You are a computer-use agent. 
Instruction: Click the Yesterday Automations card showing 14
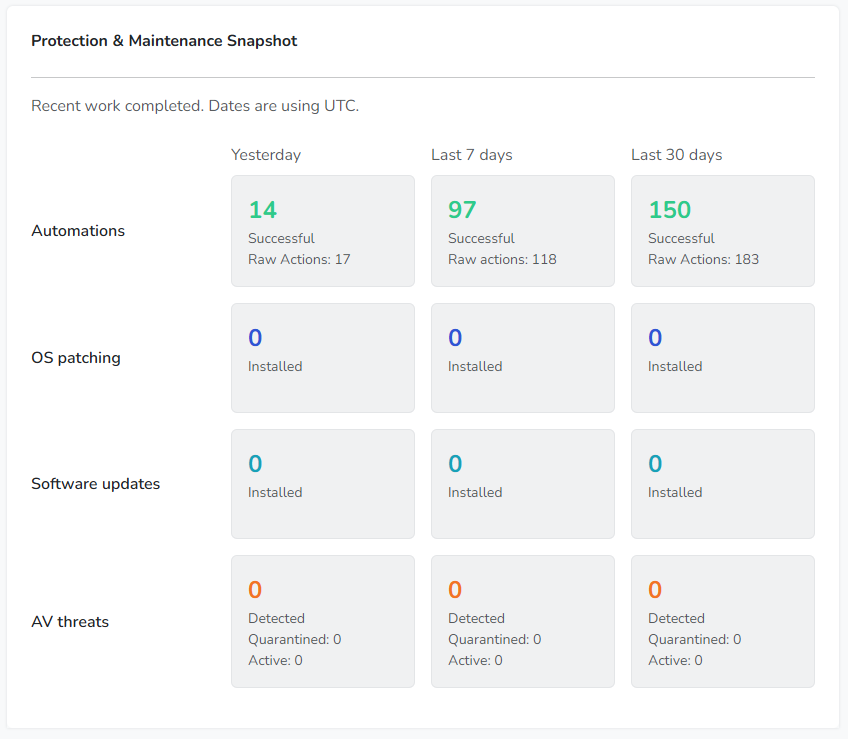[x=322, y=231]
